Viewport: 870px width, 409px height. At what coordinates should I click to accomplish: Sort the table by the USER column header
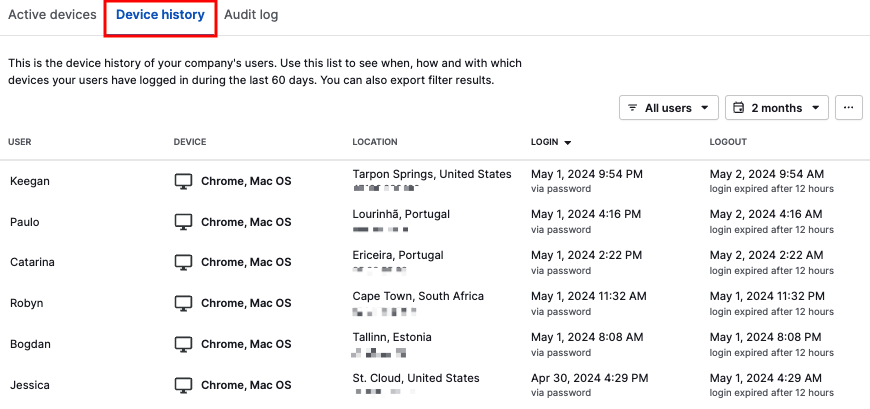pyautogui.click(x=19, y=142)
